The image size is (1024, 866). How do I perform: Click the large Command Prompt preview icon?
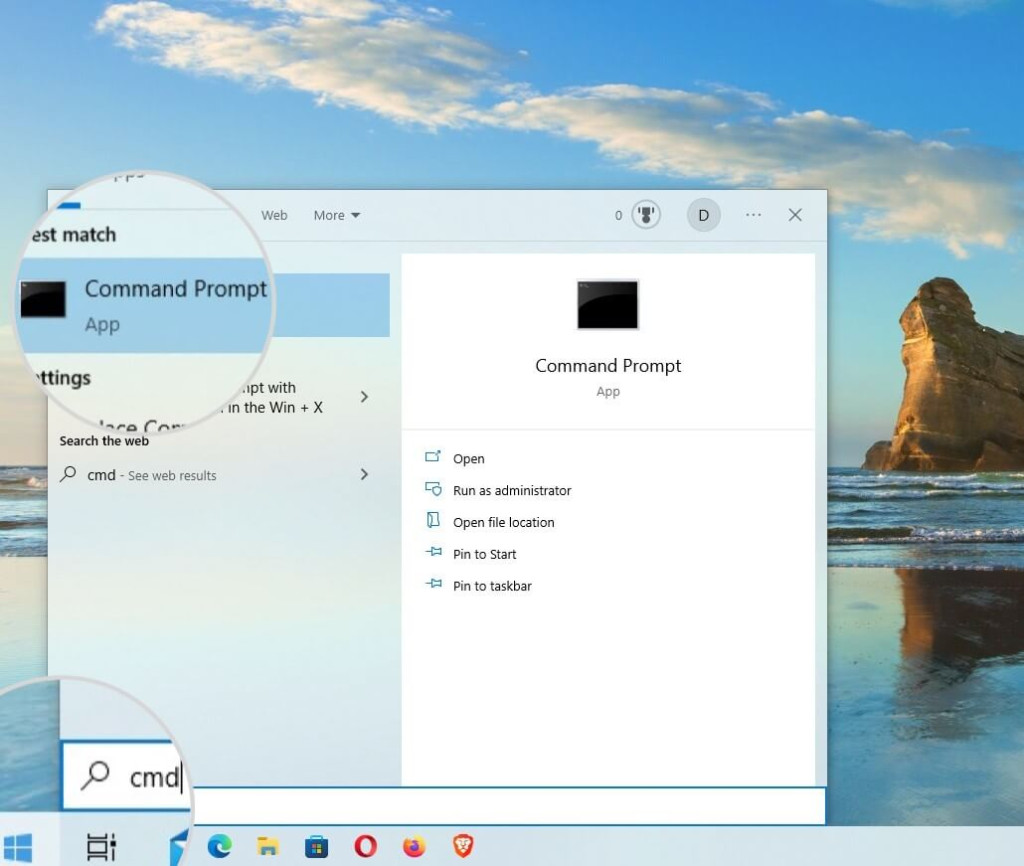click(607, 305)
